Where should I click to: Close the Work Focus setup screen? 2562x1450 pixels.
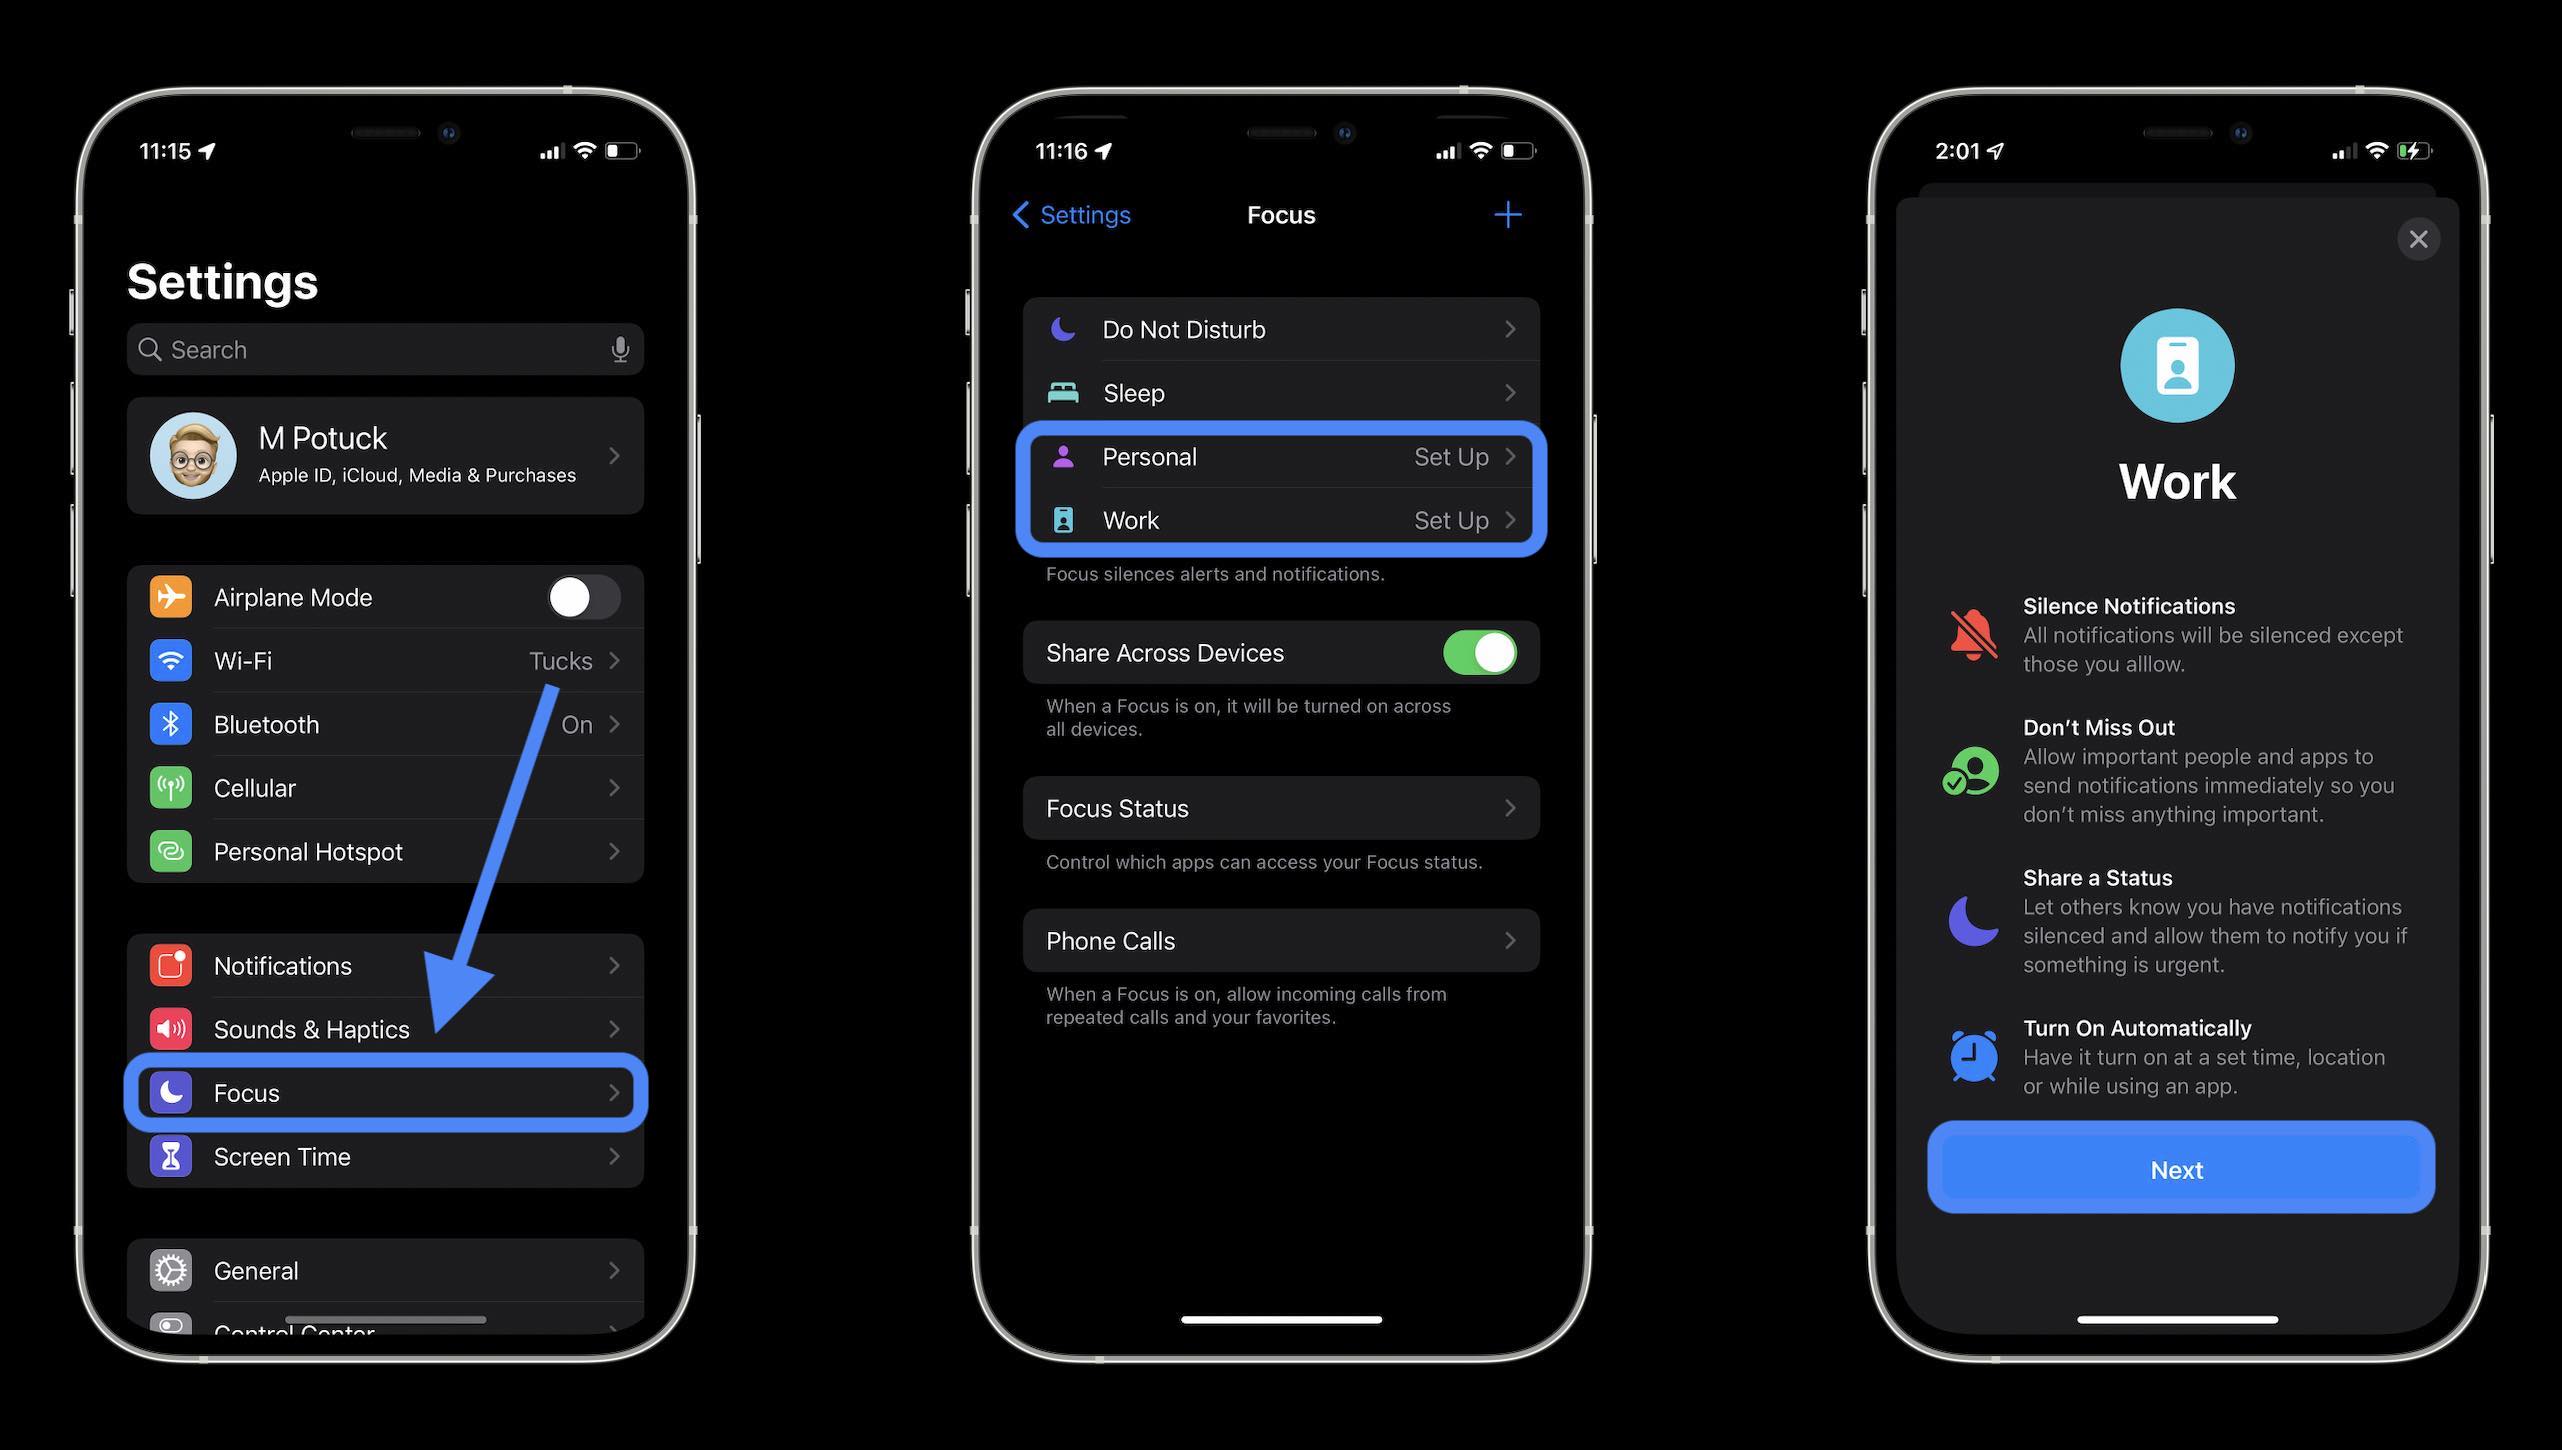(x=2418, y=238)
